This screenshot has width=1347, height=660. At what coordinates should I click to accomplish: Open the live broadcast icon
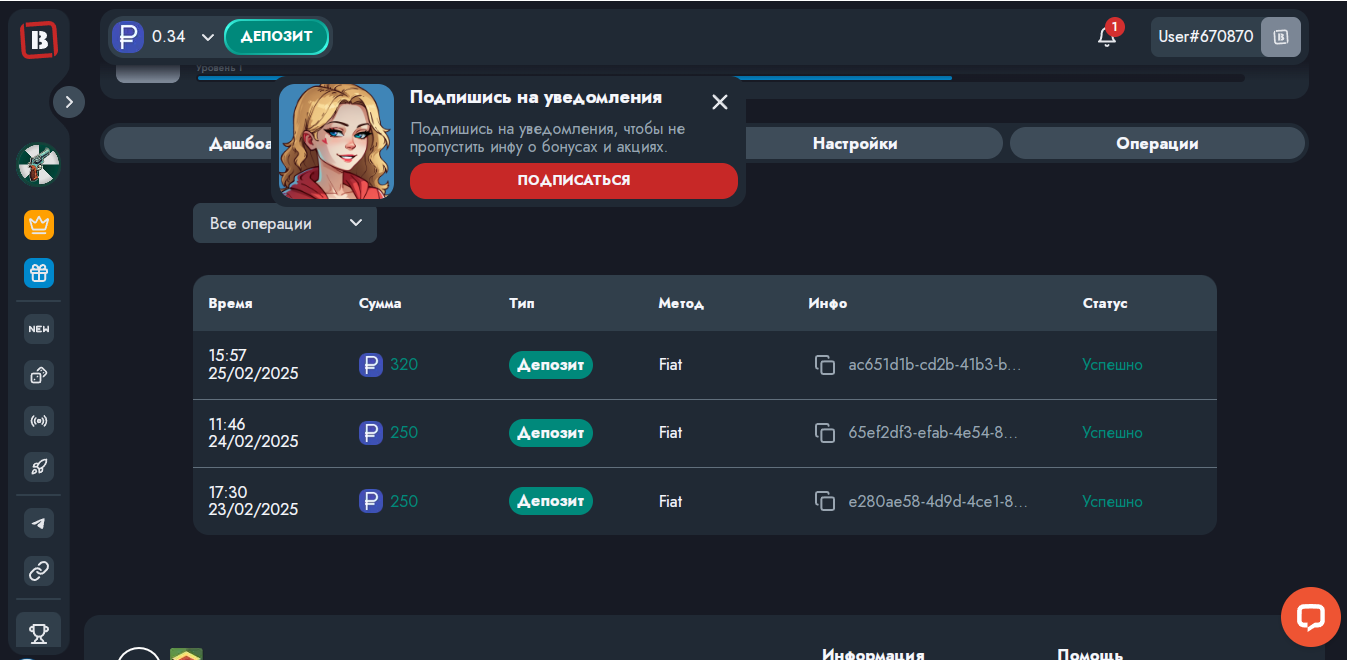39,421
